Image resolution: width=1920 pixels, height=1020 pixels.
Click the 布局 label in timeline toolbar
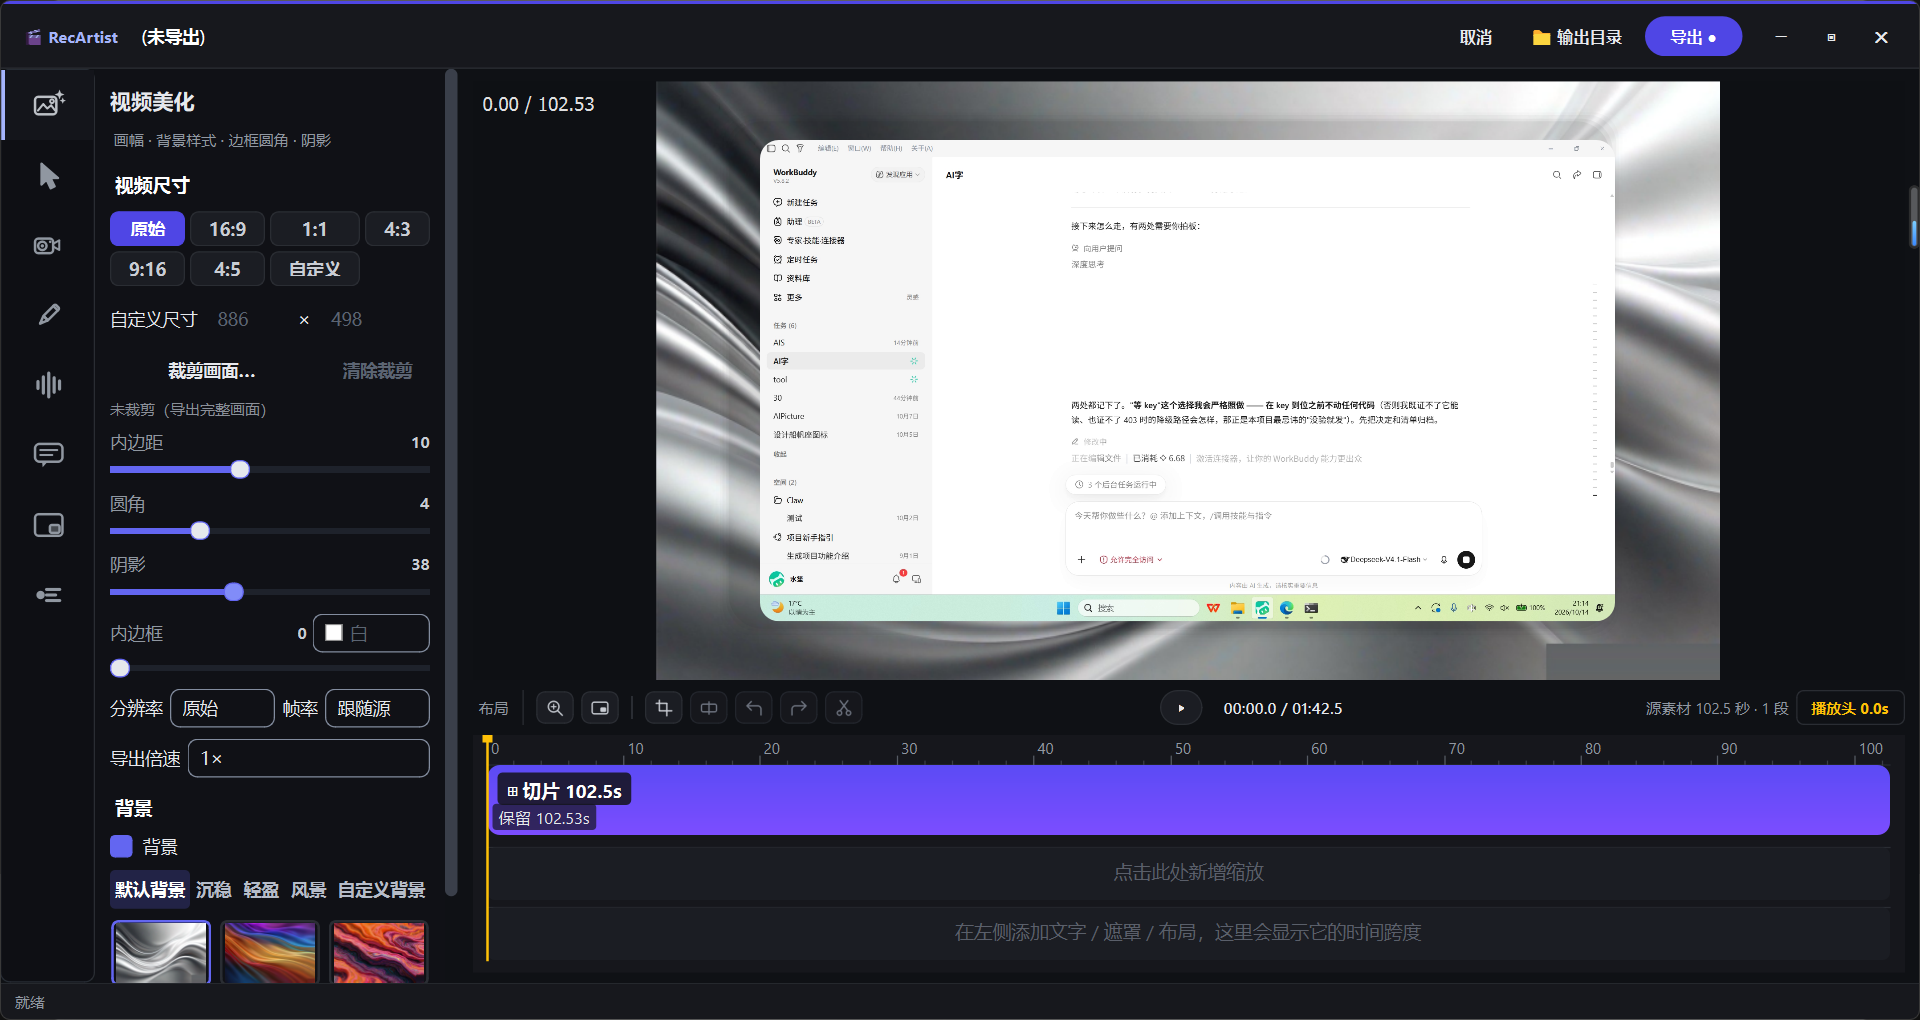click(493, 708)
